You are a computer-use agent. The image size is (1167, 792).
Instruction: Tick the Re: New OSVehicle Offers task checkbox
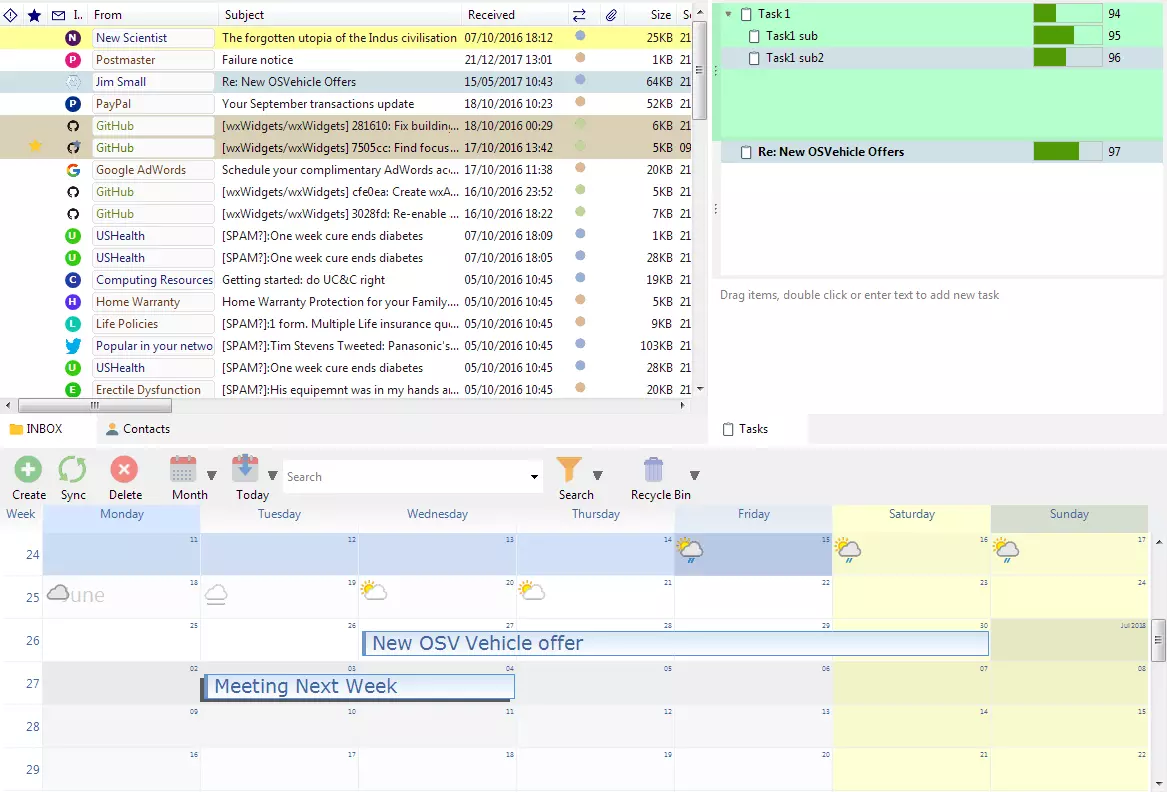(x=746, y=152)
